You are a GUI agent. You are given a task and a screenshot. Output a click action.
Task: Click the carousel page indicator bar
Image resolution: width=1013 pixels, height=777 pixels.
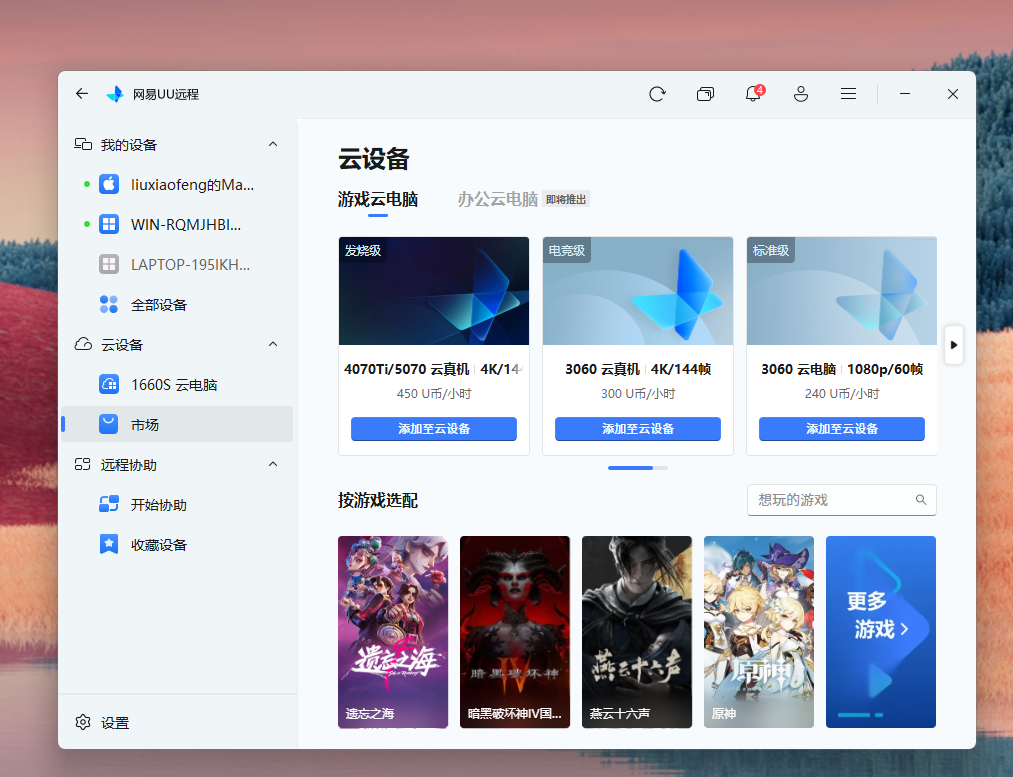point(638,468)
